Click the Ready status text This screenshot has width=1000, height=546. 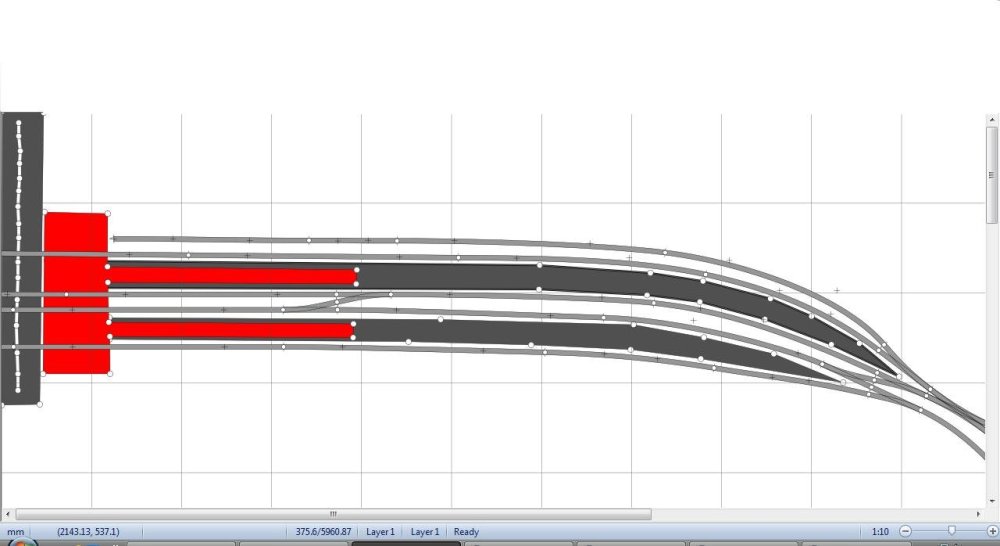[467, 532]
